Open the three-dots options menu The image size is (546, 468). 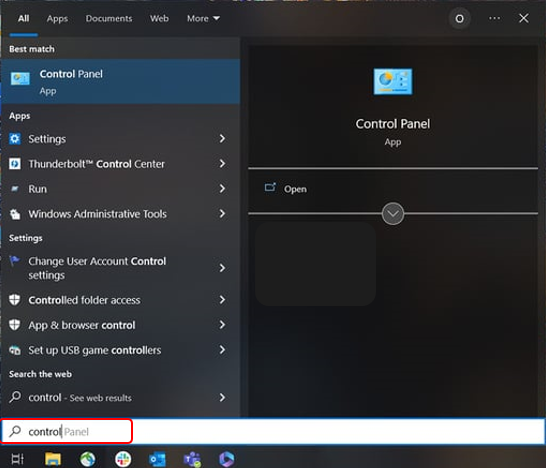click(x=494, y=18)
